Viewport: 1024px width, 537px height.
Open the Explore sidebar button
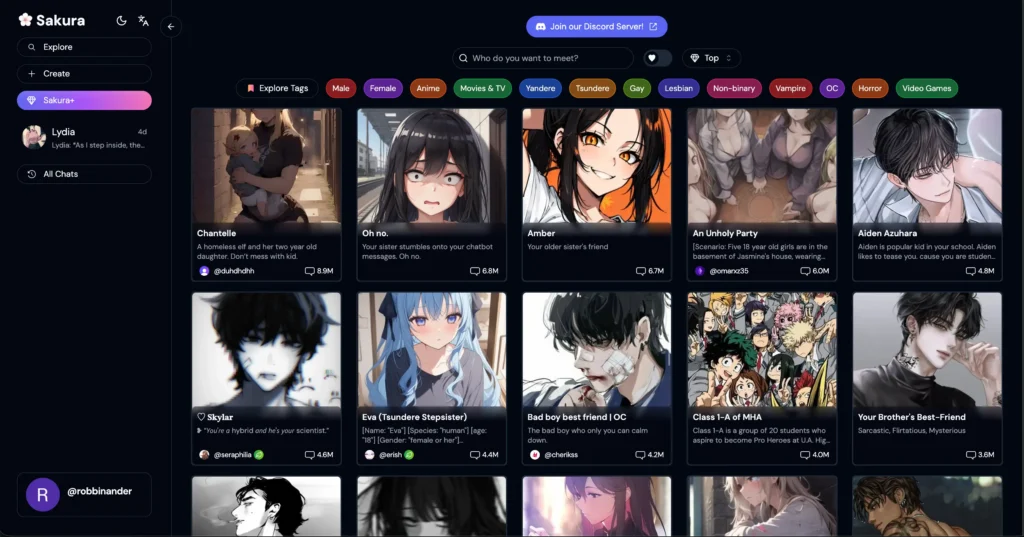pyautogui.click(x=84, y=47)
